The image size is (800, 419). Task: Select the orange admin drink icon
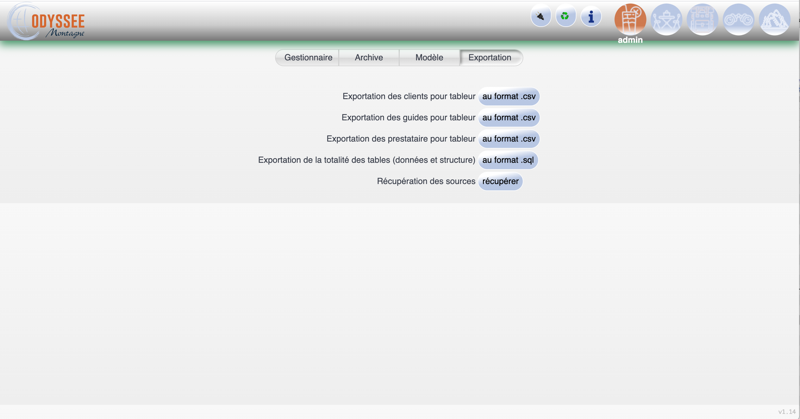630,18
